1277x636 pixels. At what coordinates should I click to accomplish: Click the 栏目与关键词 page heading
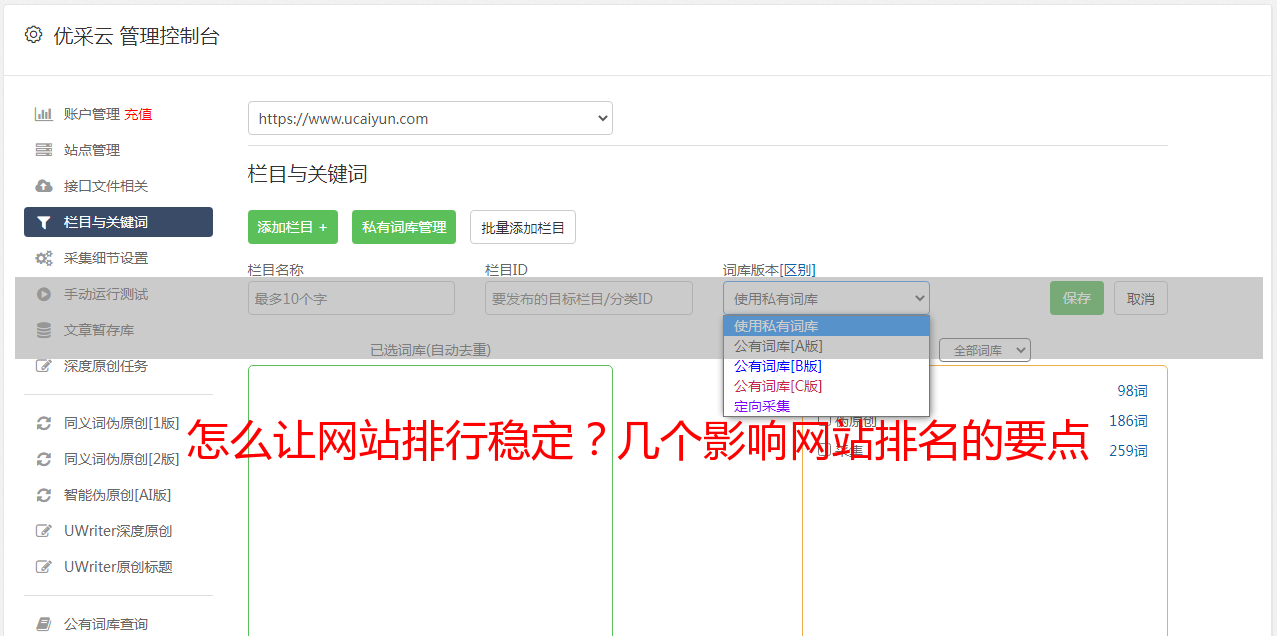[307, 174]
